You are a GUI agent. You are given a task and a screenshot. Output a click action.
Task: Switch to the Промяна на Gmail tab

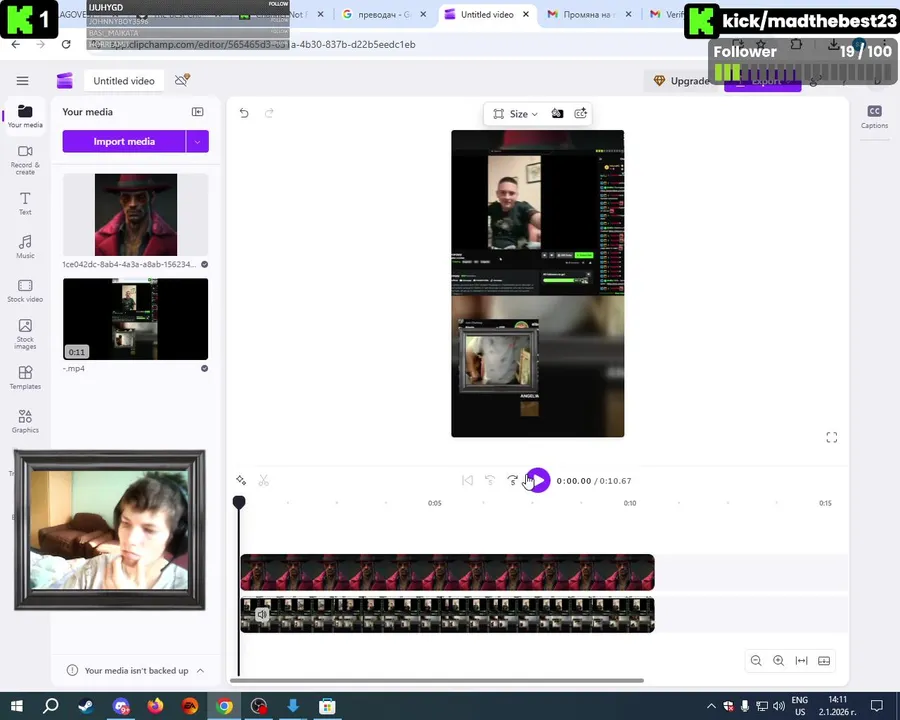[x=588, y=14]
